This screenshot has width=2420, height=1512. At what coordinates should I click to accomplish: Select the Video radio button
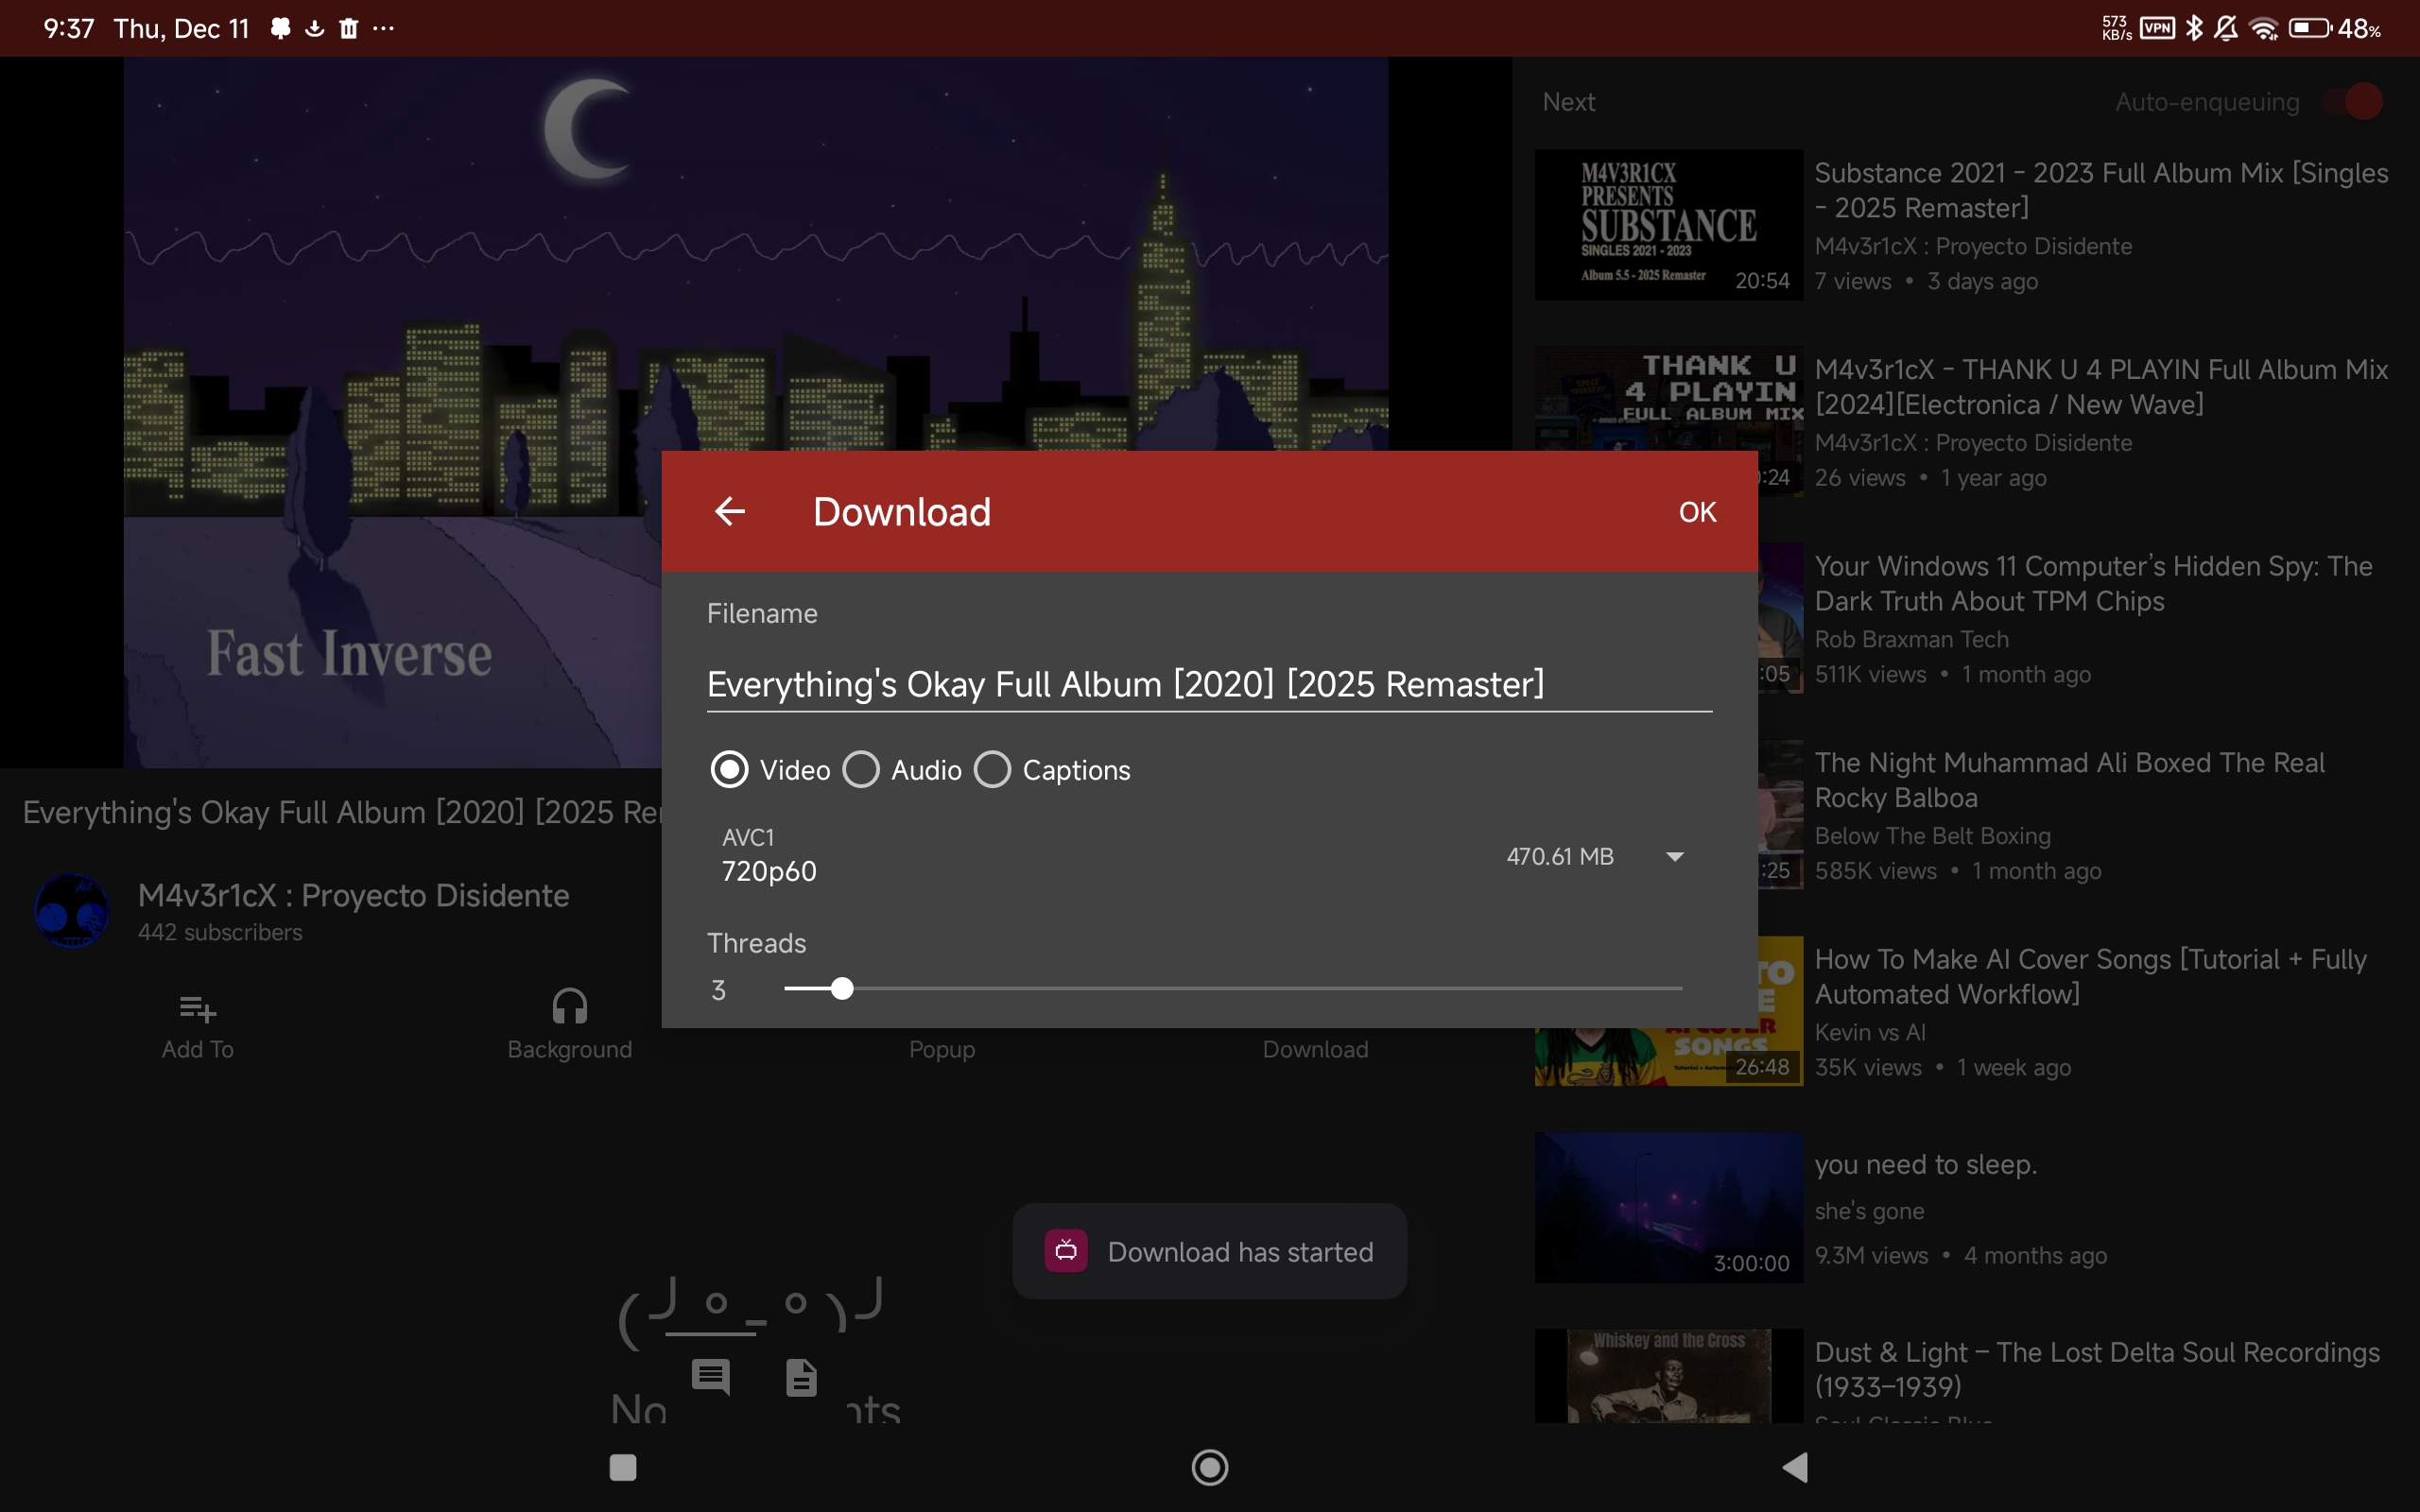(729, 770)
